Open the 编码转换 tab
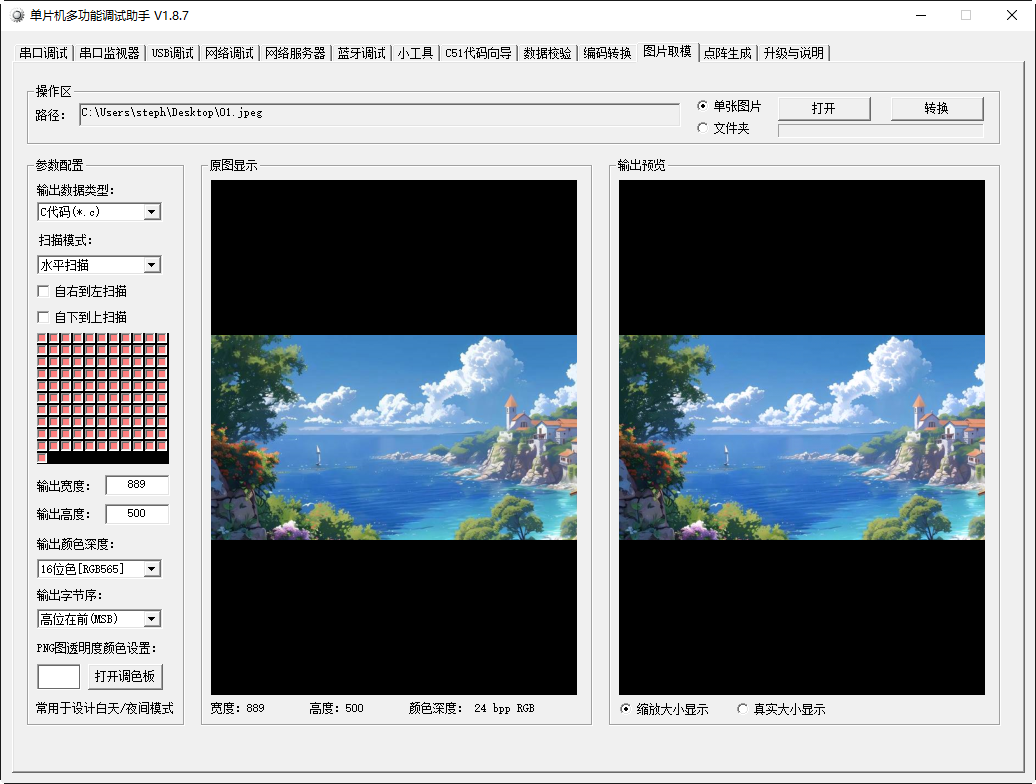The image size is (1036, 784). [x=607, y=53]
